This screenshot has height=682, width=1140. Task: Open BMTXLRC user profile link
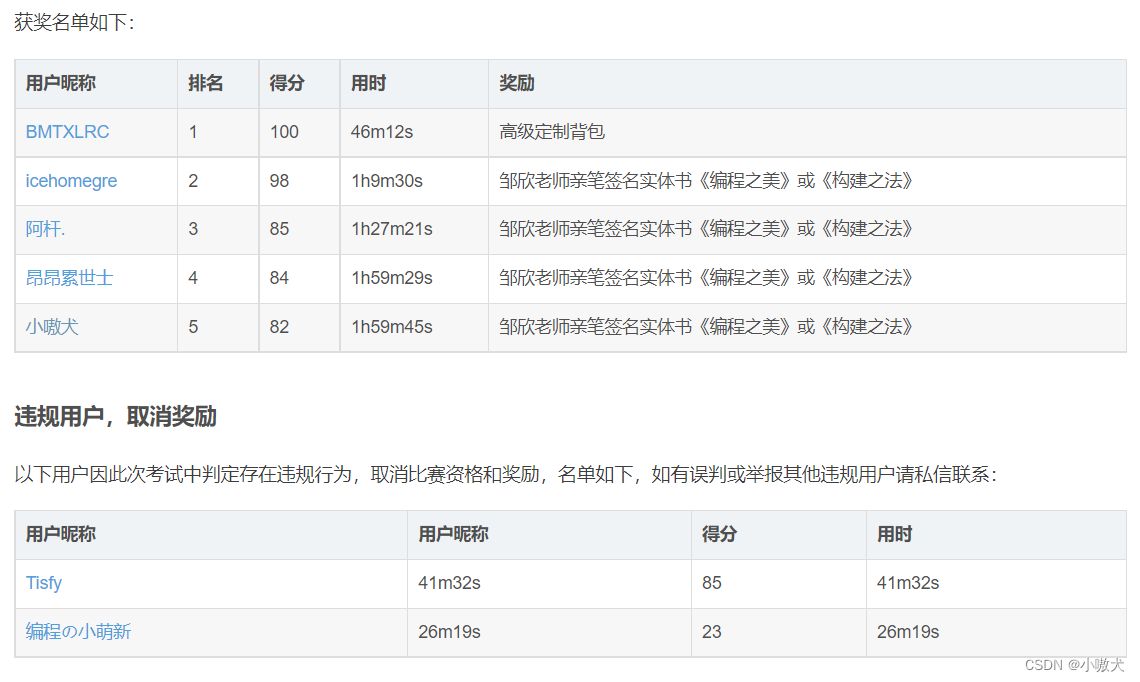[x=67, y=132]
